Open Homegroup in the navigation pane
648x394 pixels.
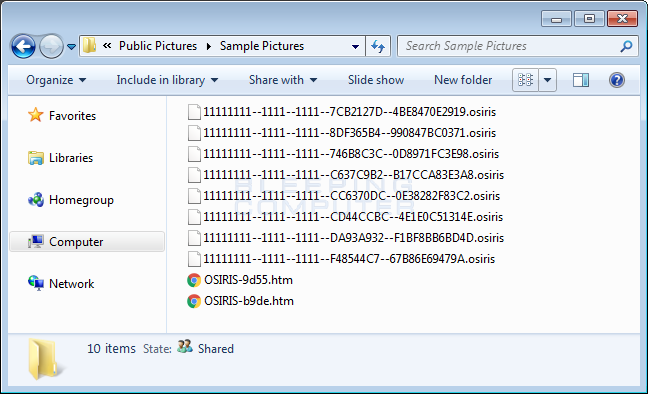81,200
